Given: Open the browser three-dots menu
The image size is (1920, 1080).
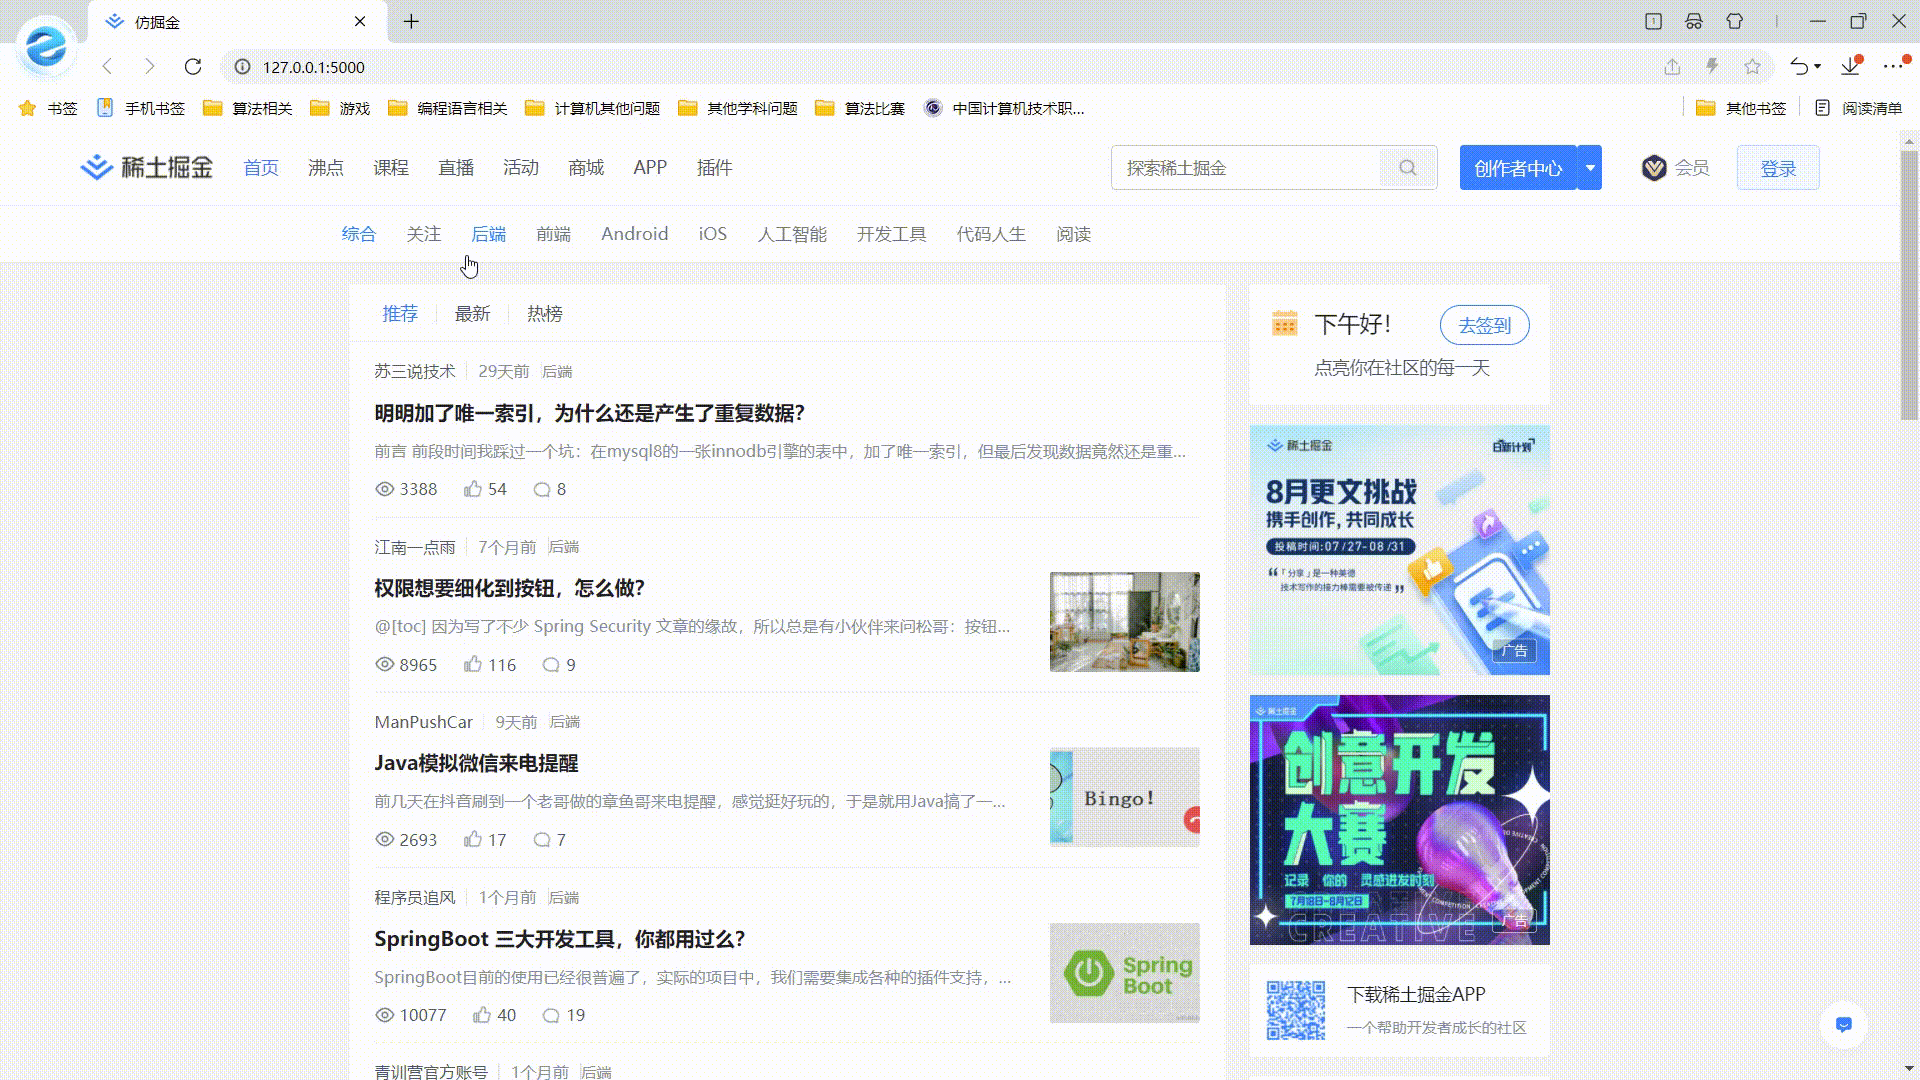Looking at the screenshot, I should 1892,67.
